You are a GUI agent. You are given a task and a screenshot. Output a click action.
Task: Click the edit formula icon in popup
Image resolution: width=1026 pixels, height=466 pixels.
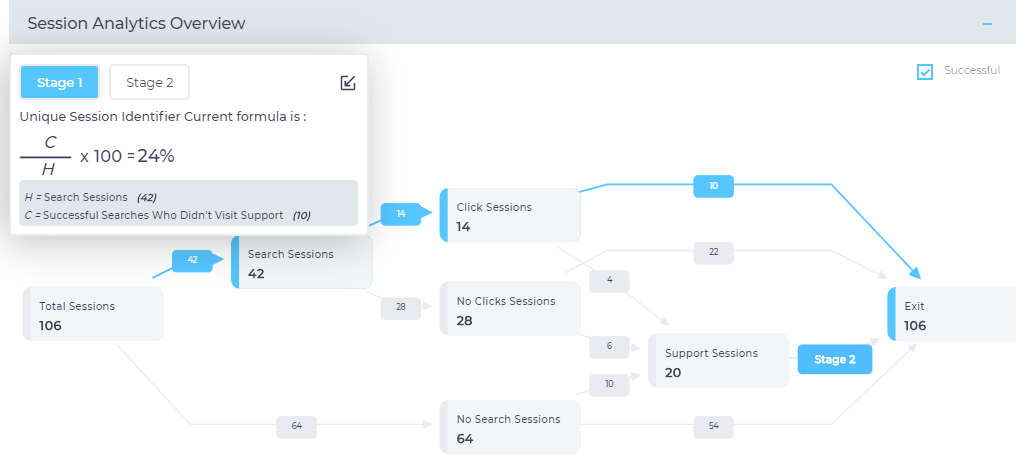pos(348,83)
